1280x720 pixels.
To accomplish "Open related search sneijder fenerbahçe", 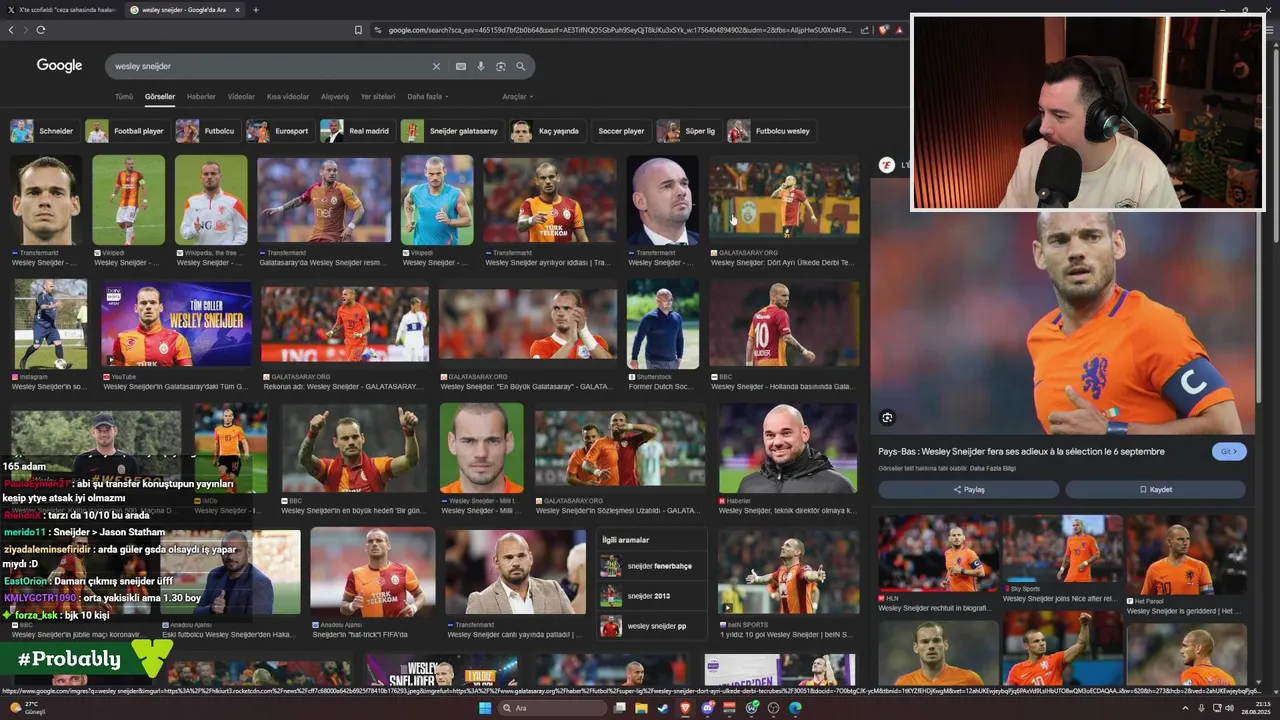I will [x=653, y=566].
